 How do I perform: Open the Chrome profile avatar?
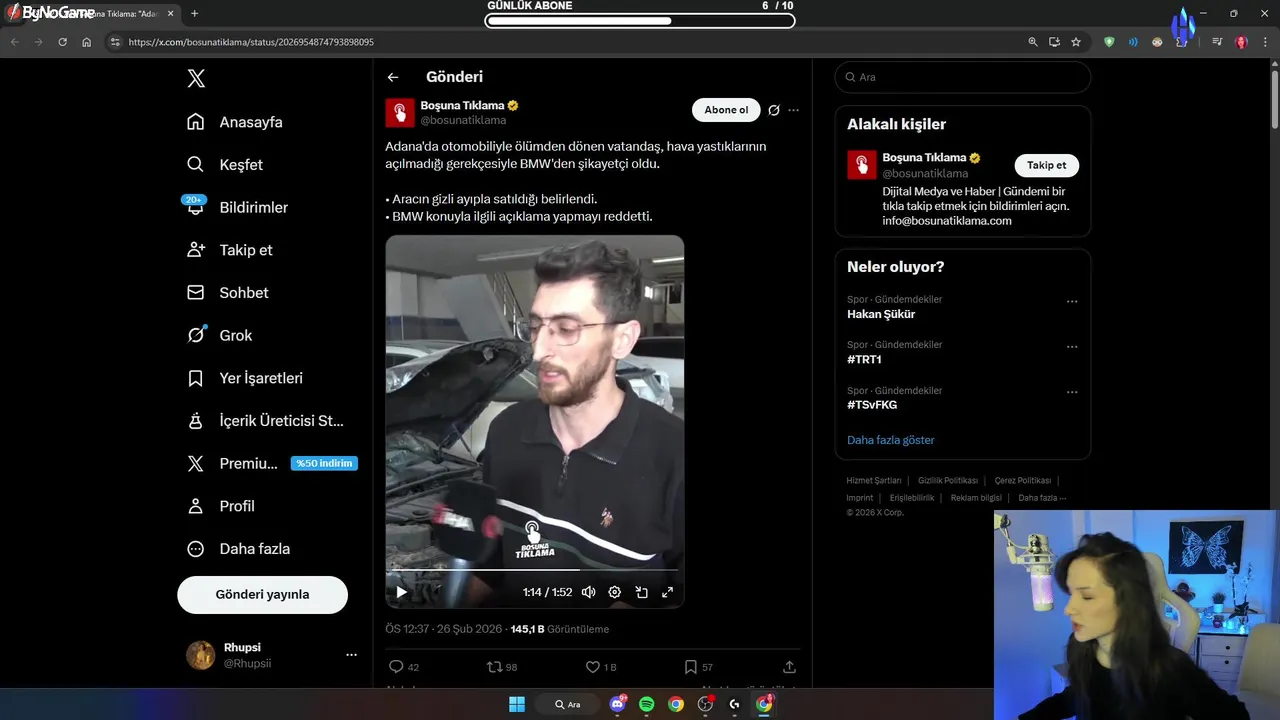point(1241,42)
